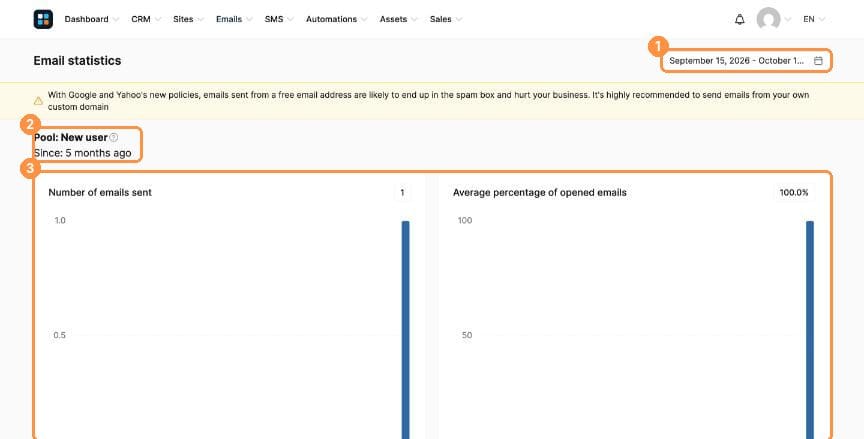Open the notifications bell

739,19
